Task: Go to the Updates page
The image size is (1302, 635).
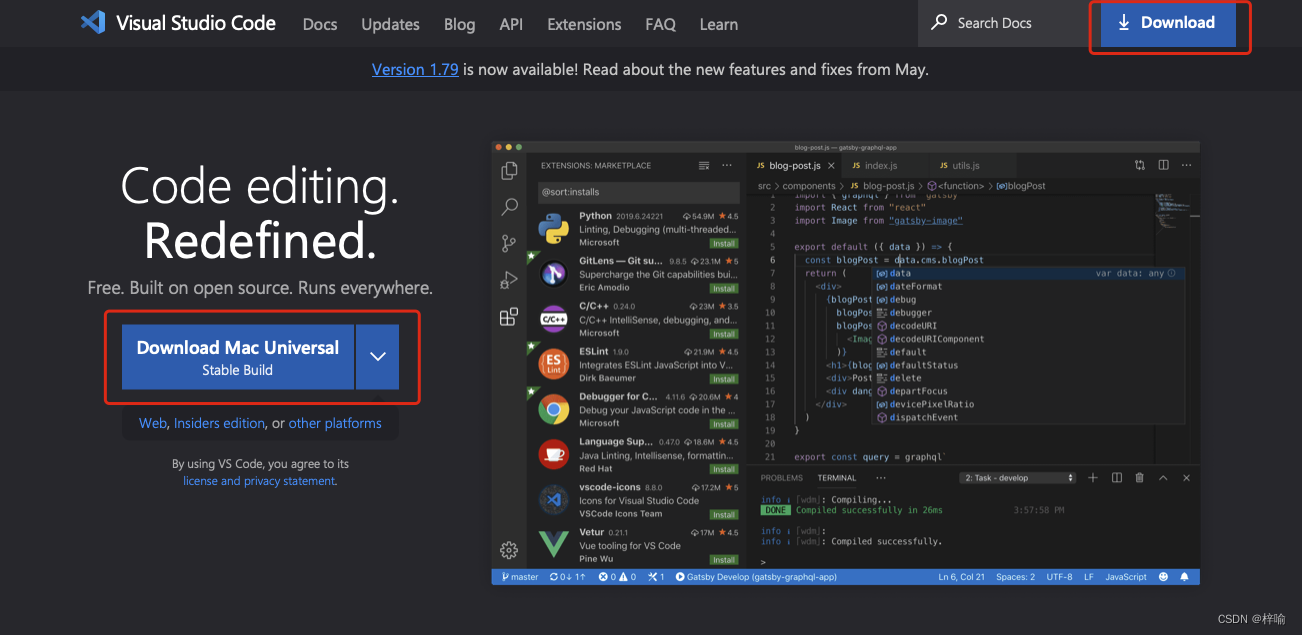Action: click(x=391, y=24)
